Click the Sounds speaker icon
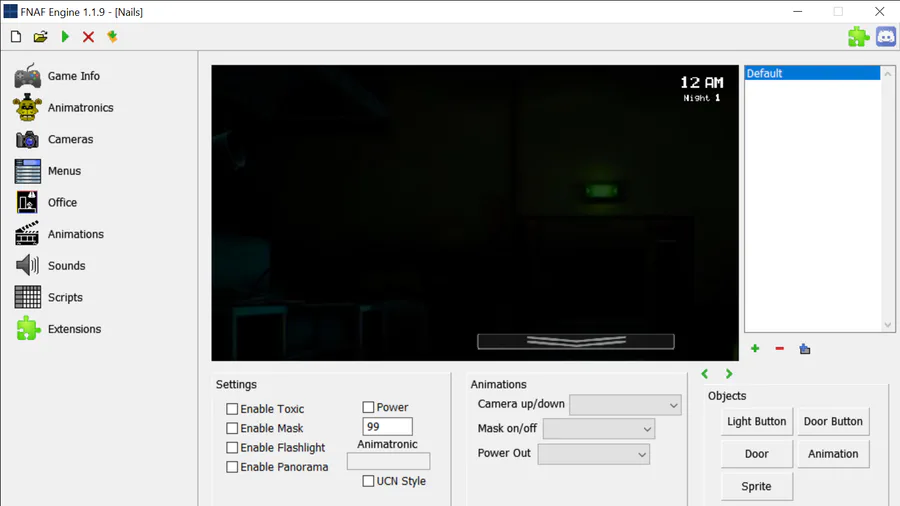The width and height of the screenshot is (900, 506). pos(28,266)
